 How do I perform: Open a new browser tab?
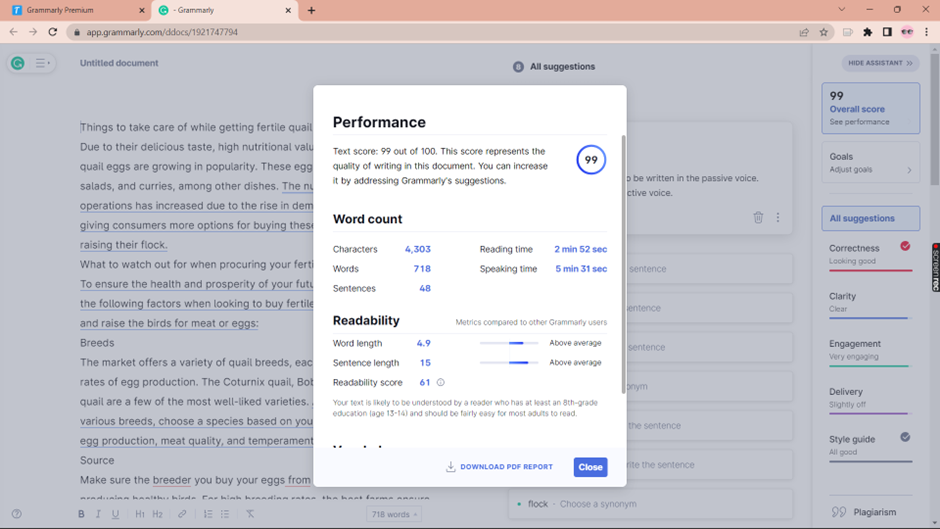311,10
